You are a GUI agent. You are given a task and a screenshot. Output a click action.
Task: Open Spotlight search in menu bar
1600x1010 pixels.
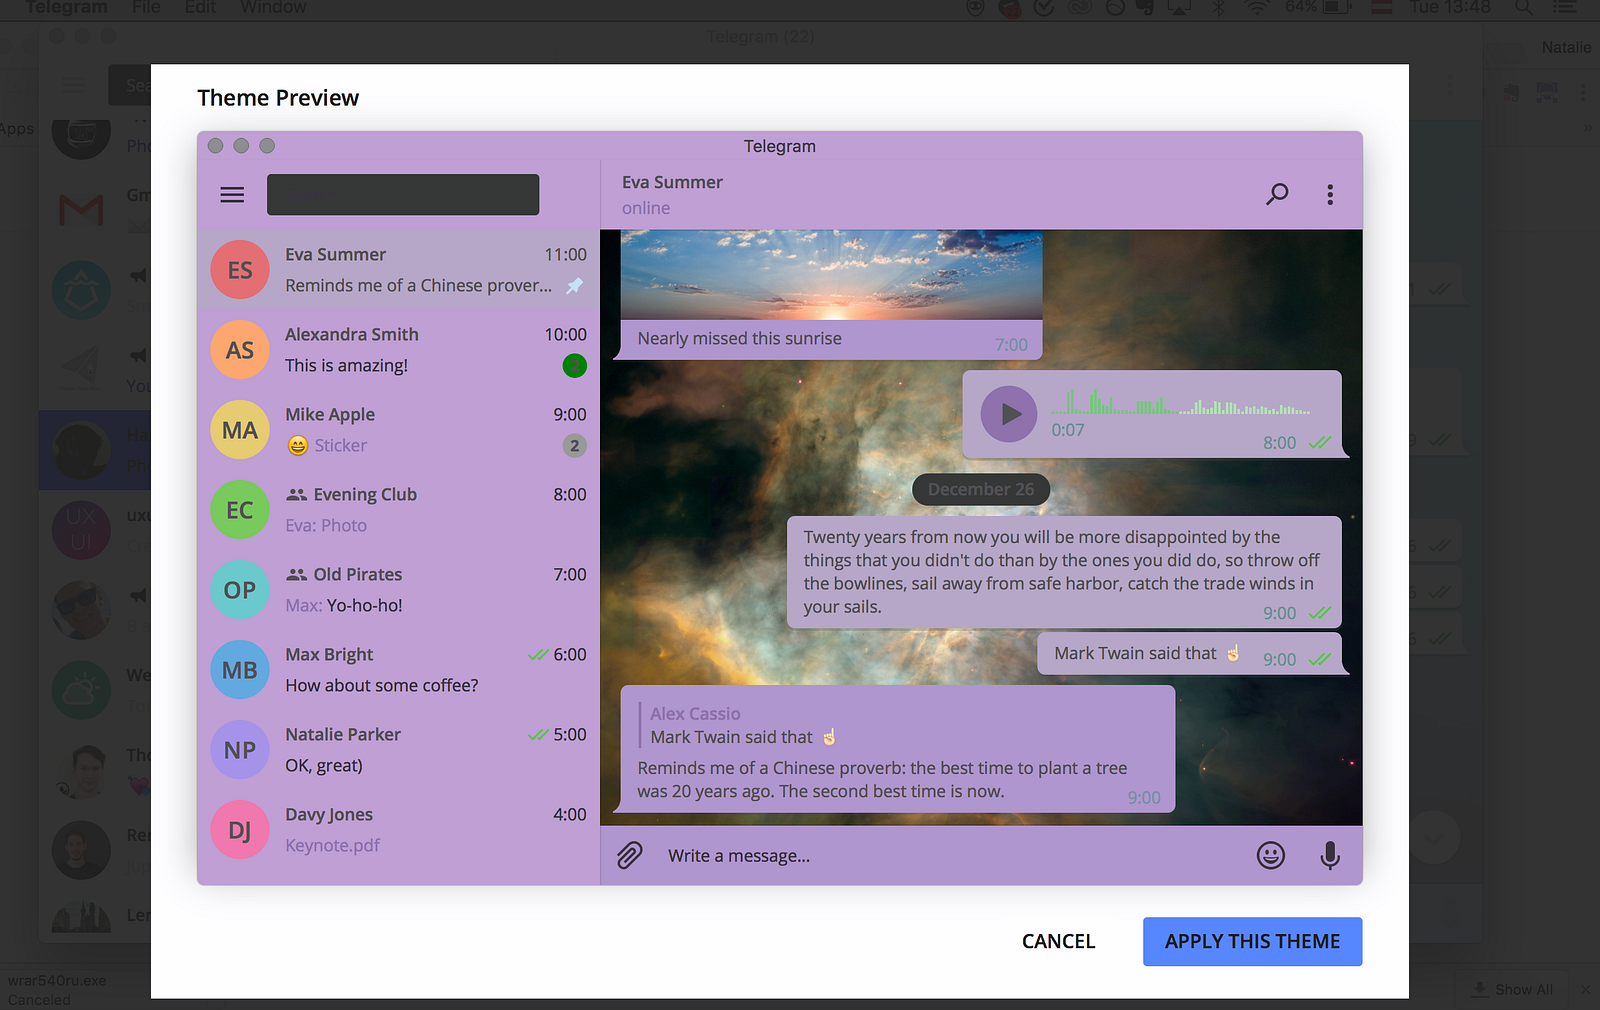pyautogui.click(x=1524, y=7)
